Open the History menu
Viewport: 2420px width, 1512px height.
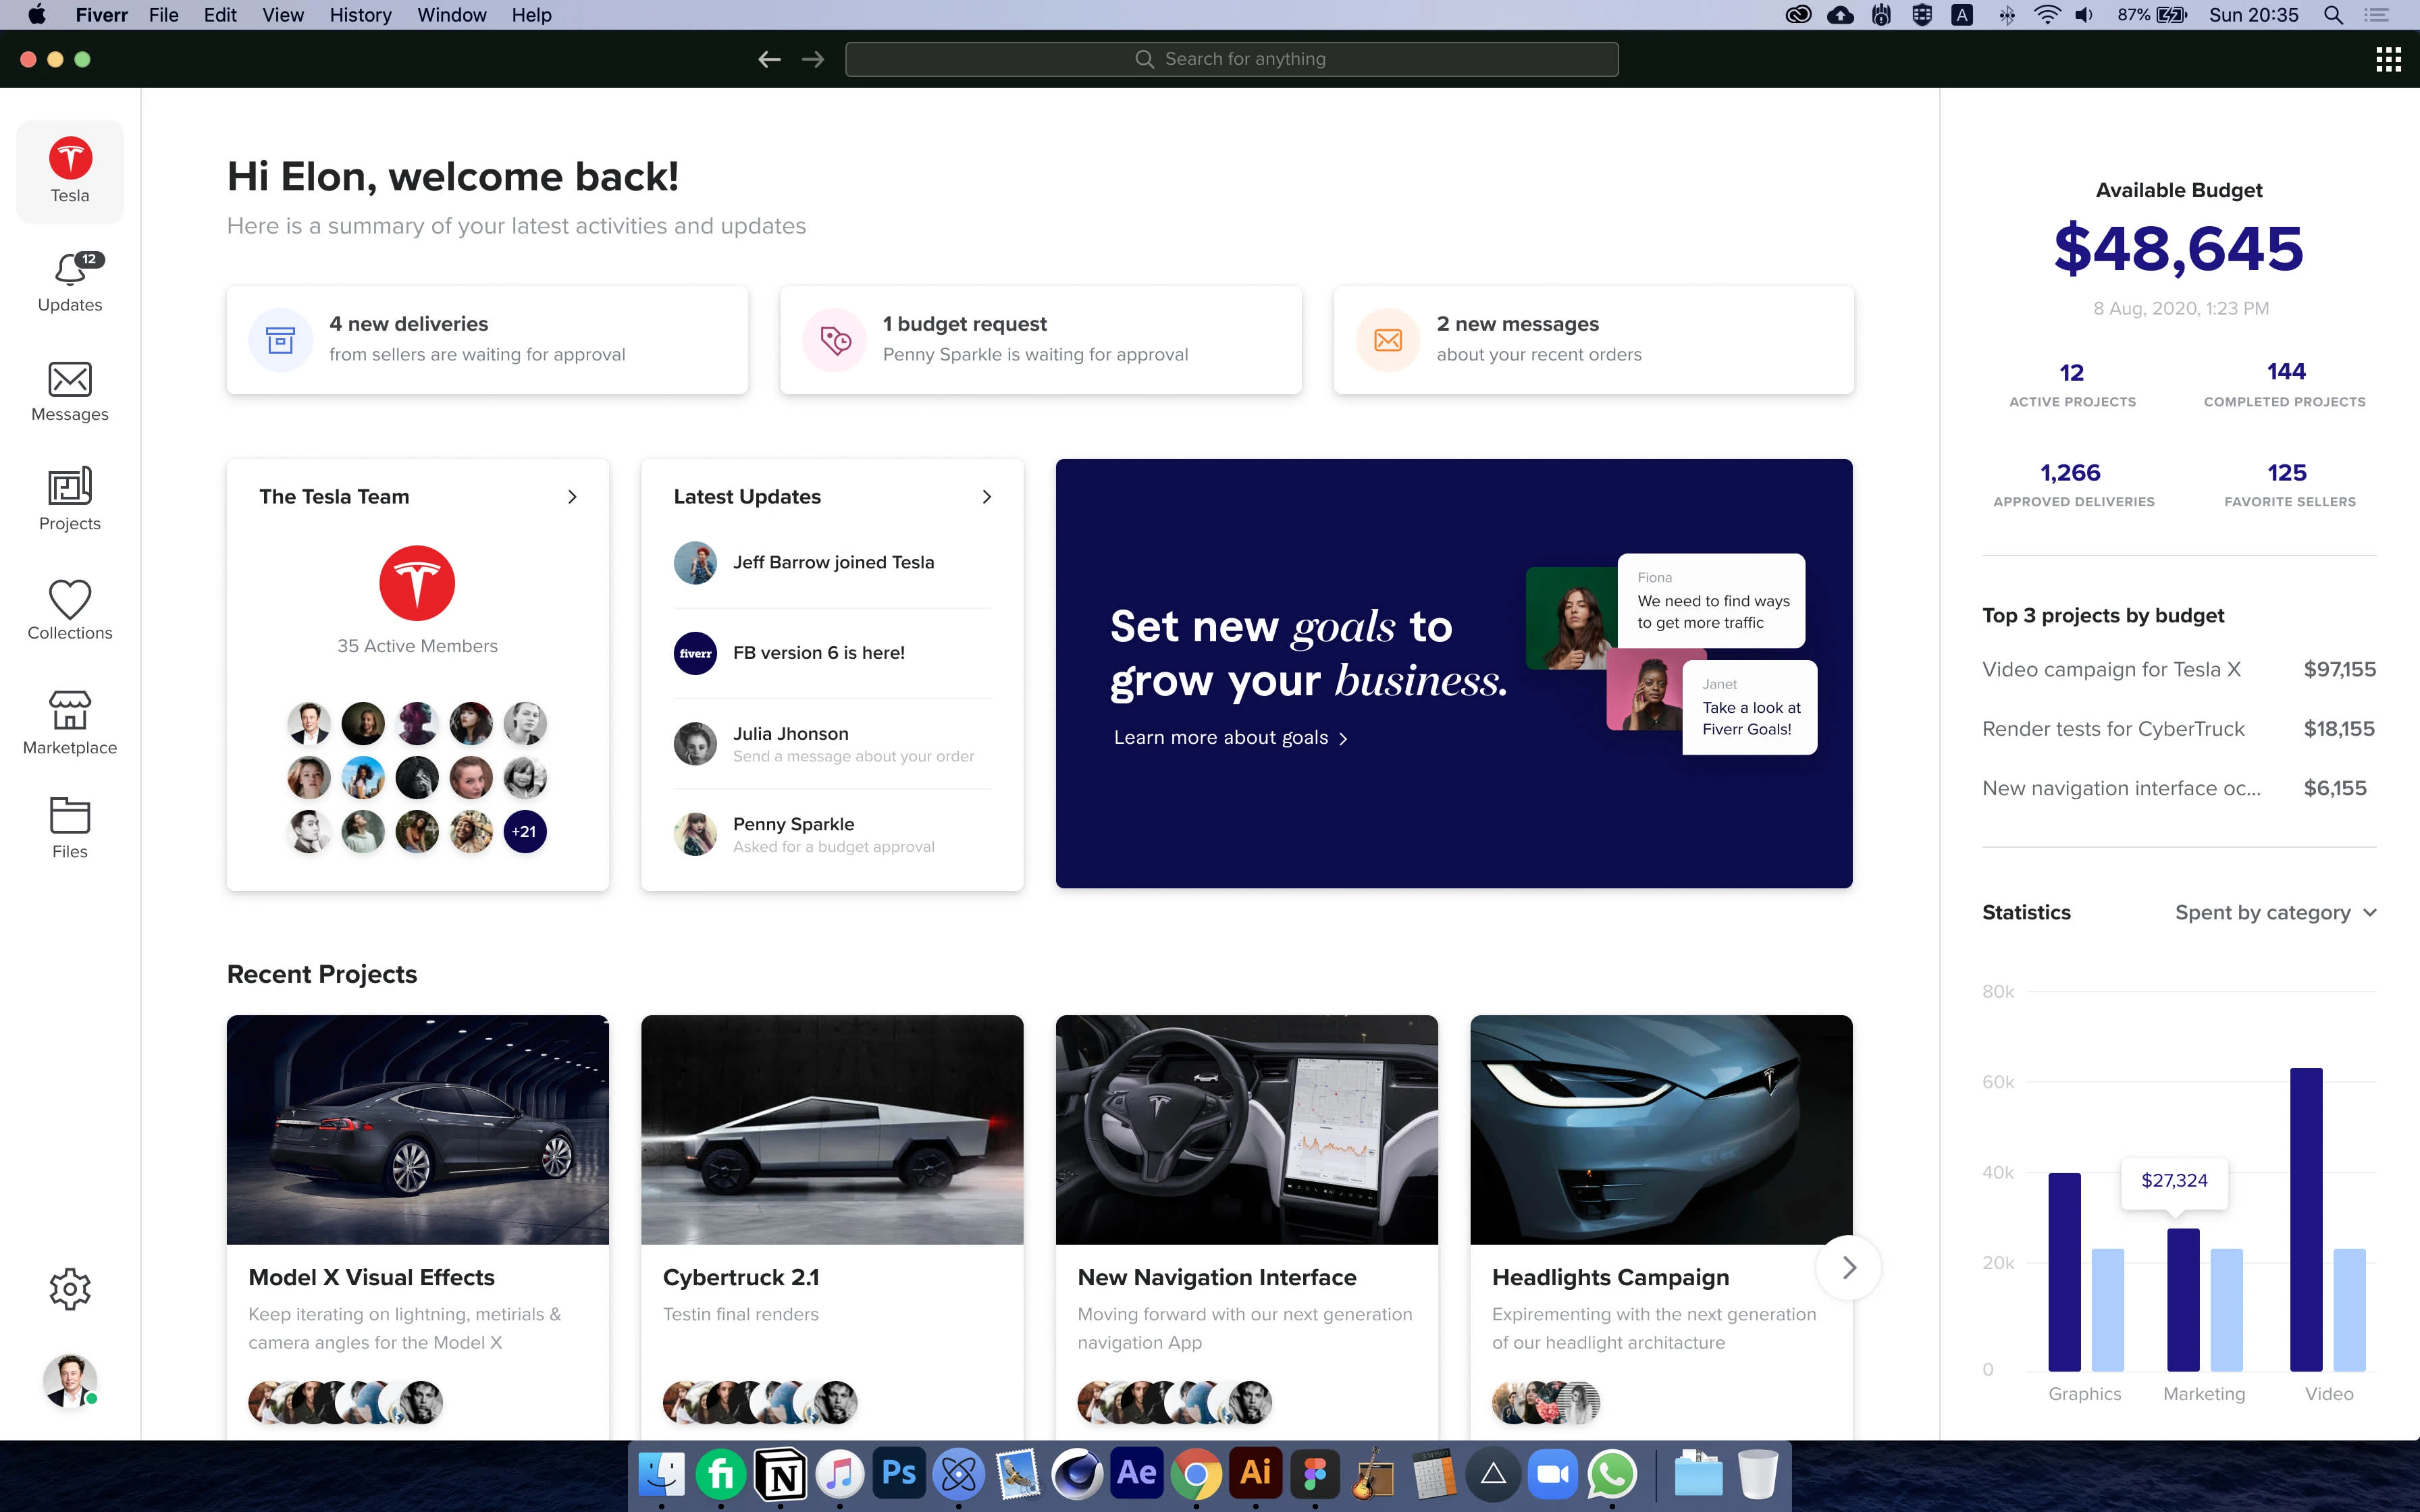[x=360, y=15]
